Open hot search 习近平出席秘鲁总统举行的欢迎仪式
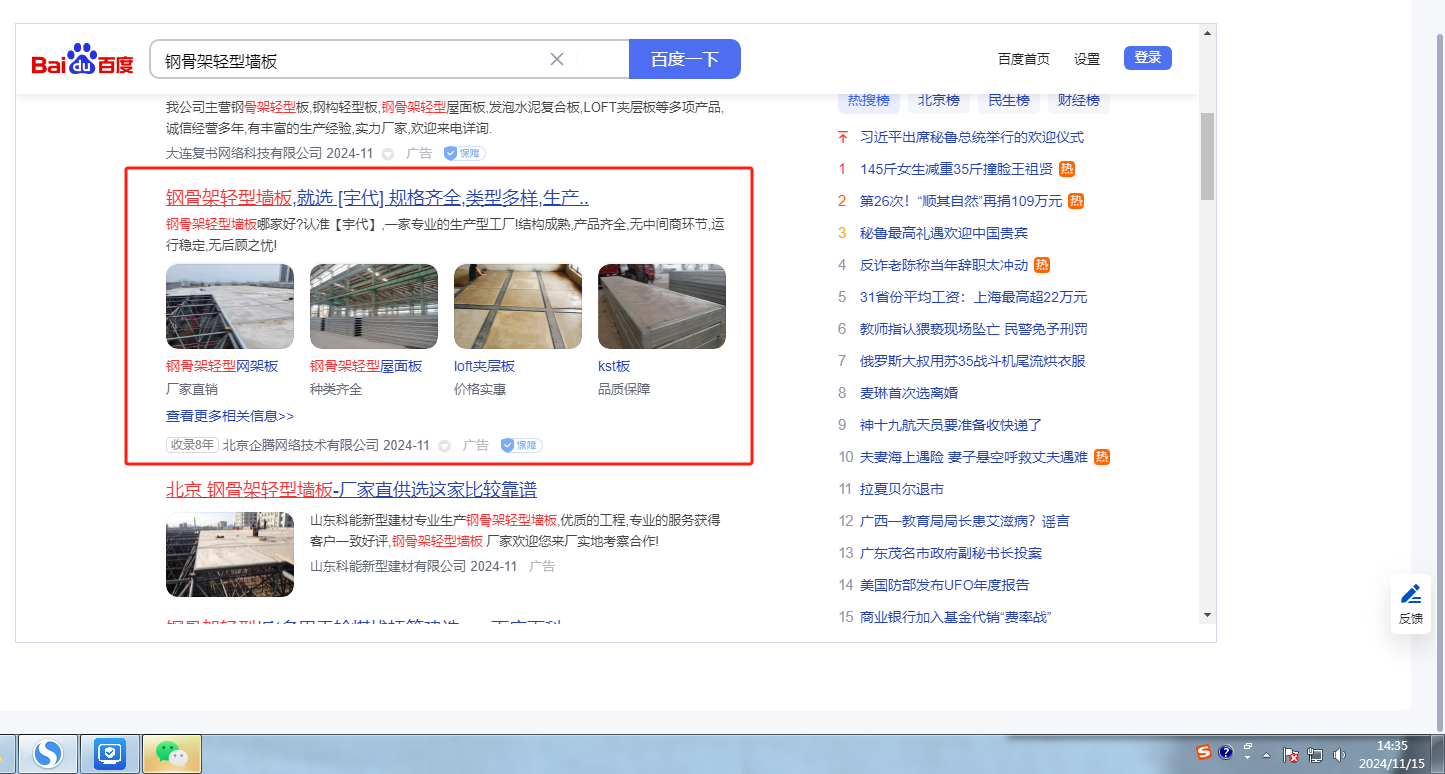1445x774 pixels. point(972,137)
